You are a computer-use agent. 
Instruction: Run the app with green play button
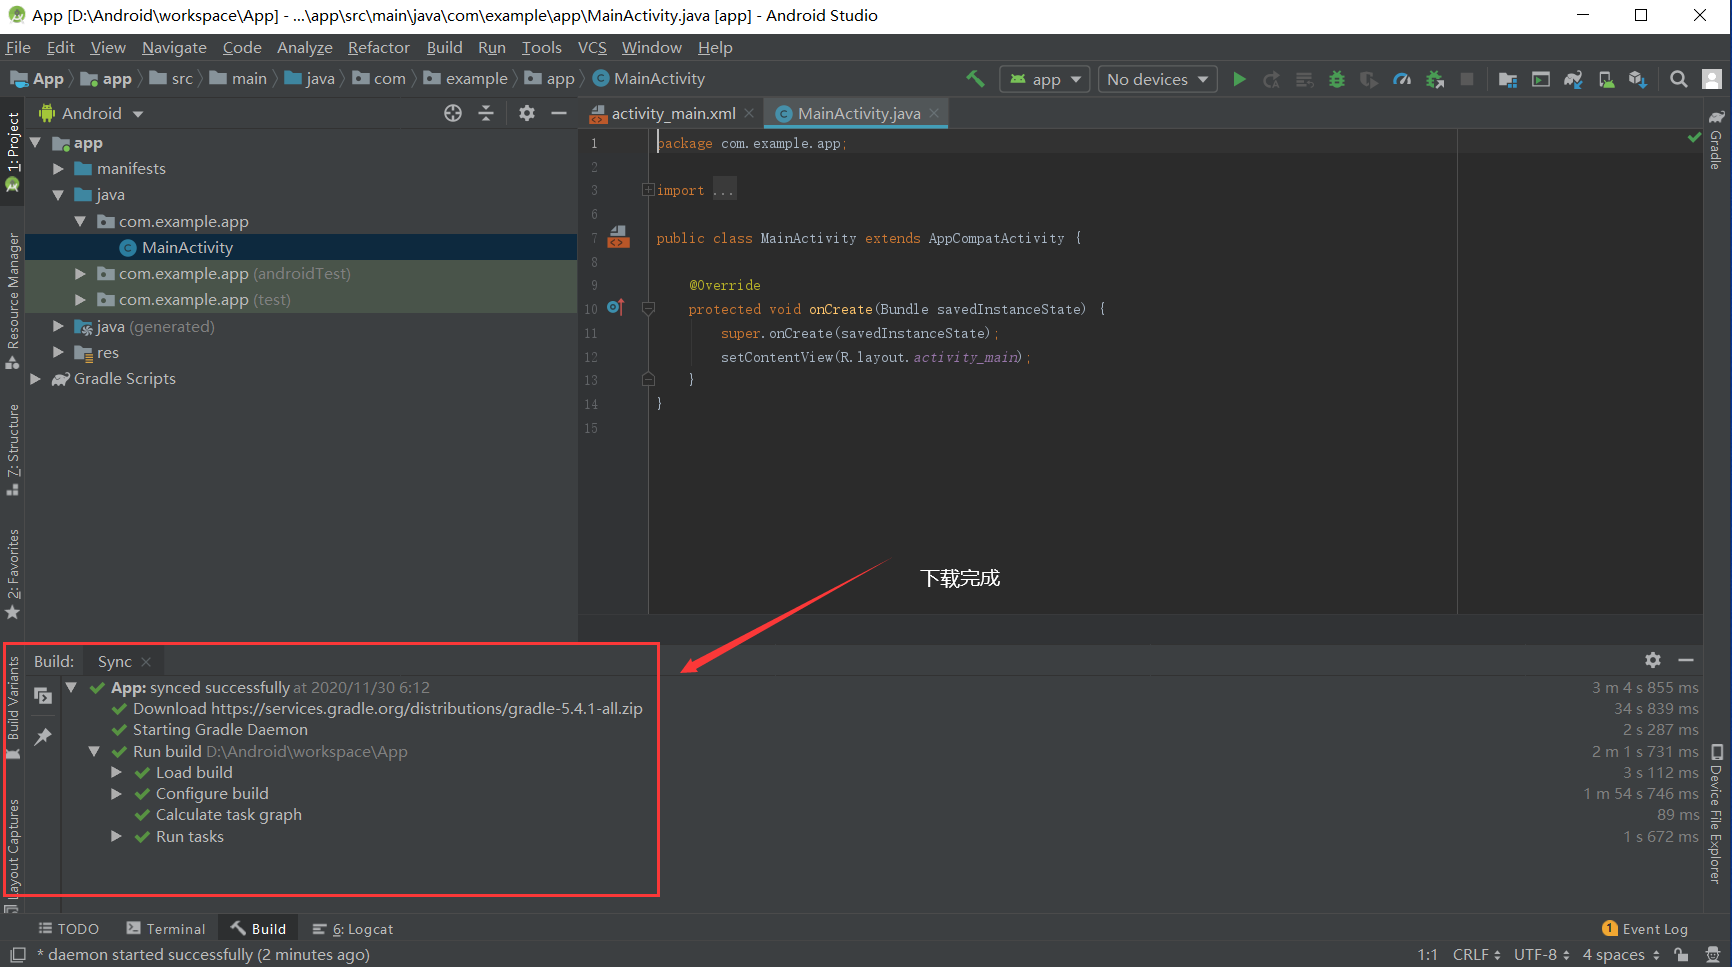coord(1239,79)
